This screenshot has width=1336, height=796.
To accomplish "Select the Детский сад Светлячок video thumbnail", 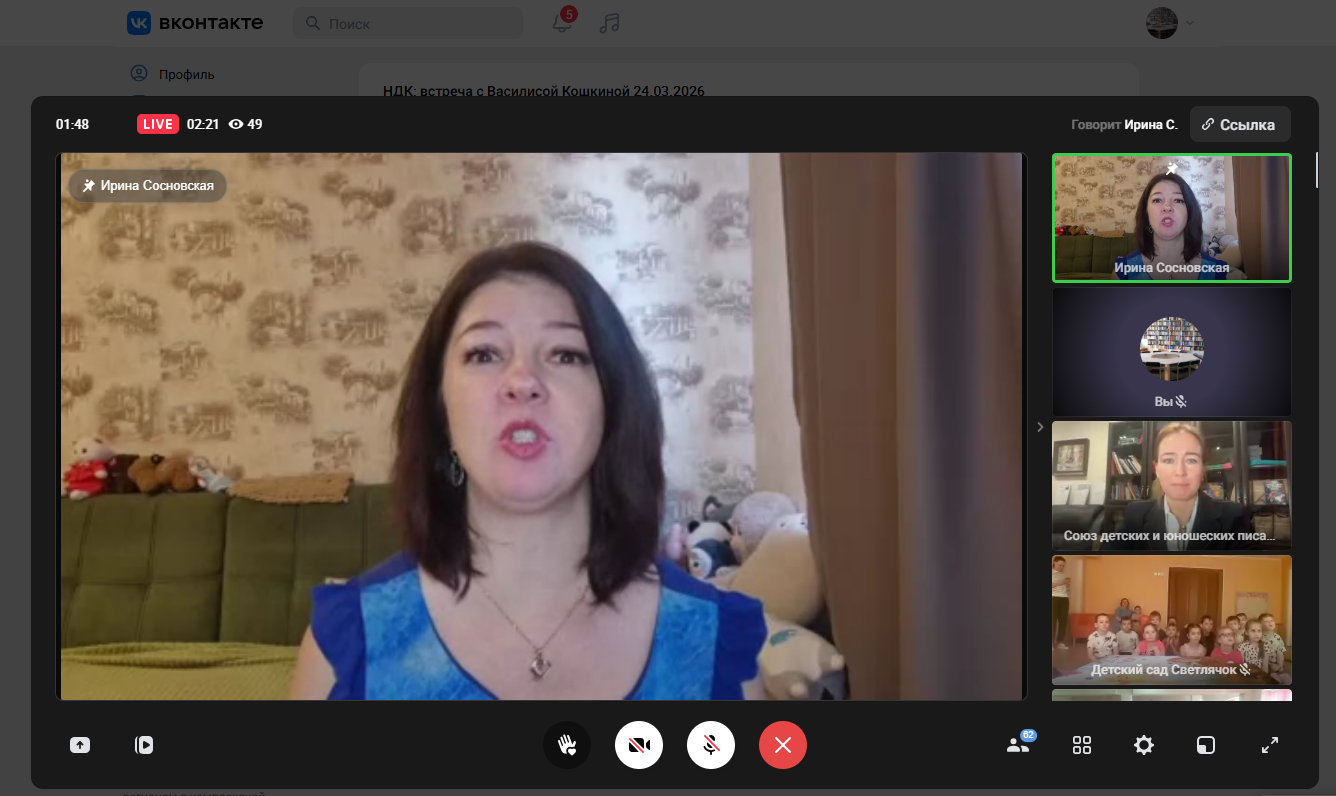I will (1171, 620).
